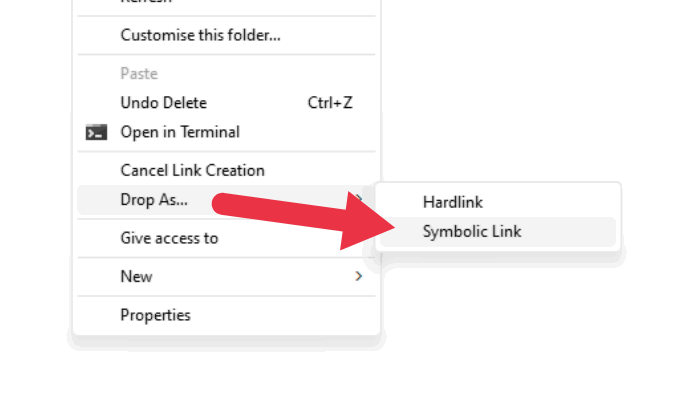Expand the New submenu chevron
This screenshot has width=700, height=393.
point(358,276)
